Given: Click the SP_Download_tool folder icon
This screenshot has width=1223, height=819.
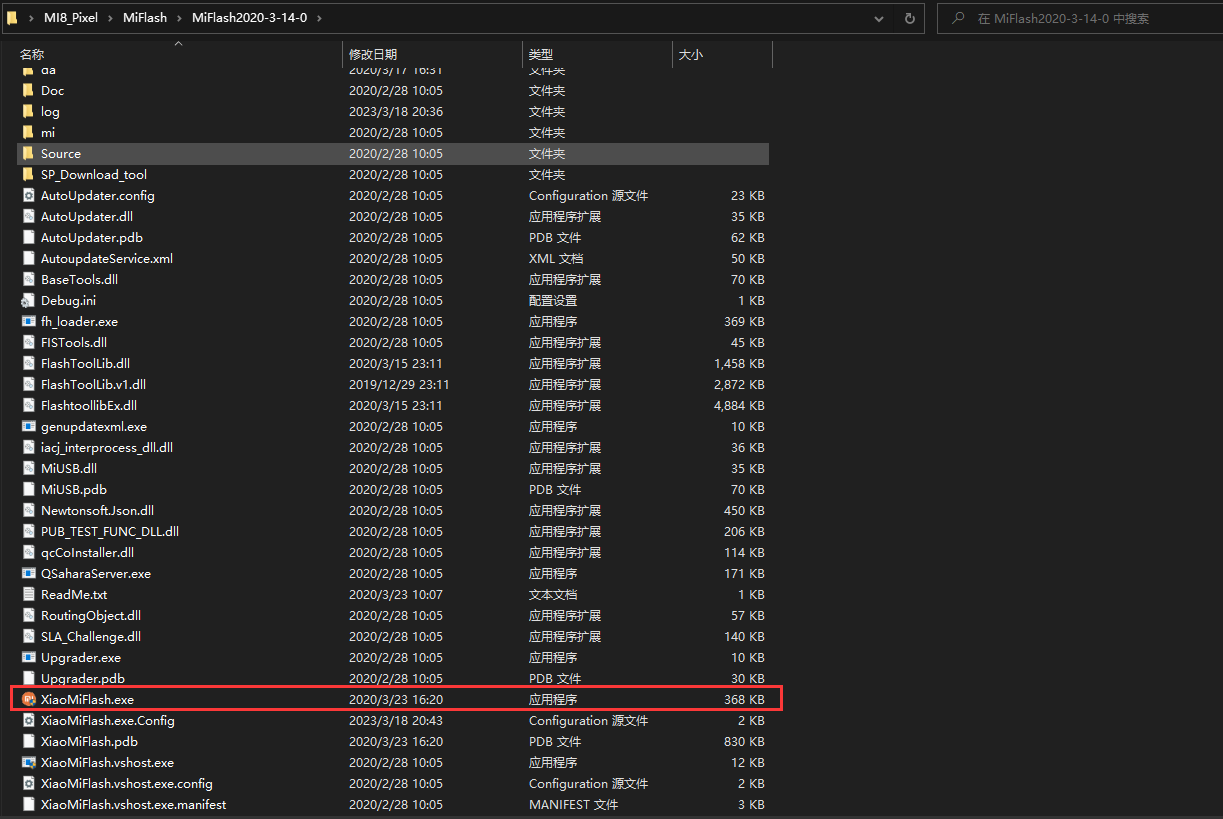Looking at the screenshot, I should (x=28, y=174).
